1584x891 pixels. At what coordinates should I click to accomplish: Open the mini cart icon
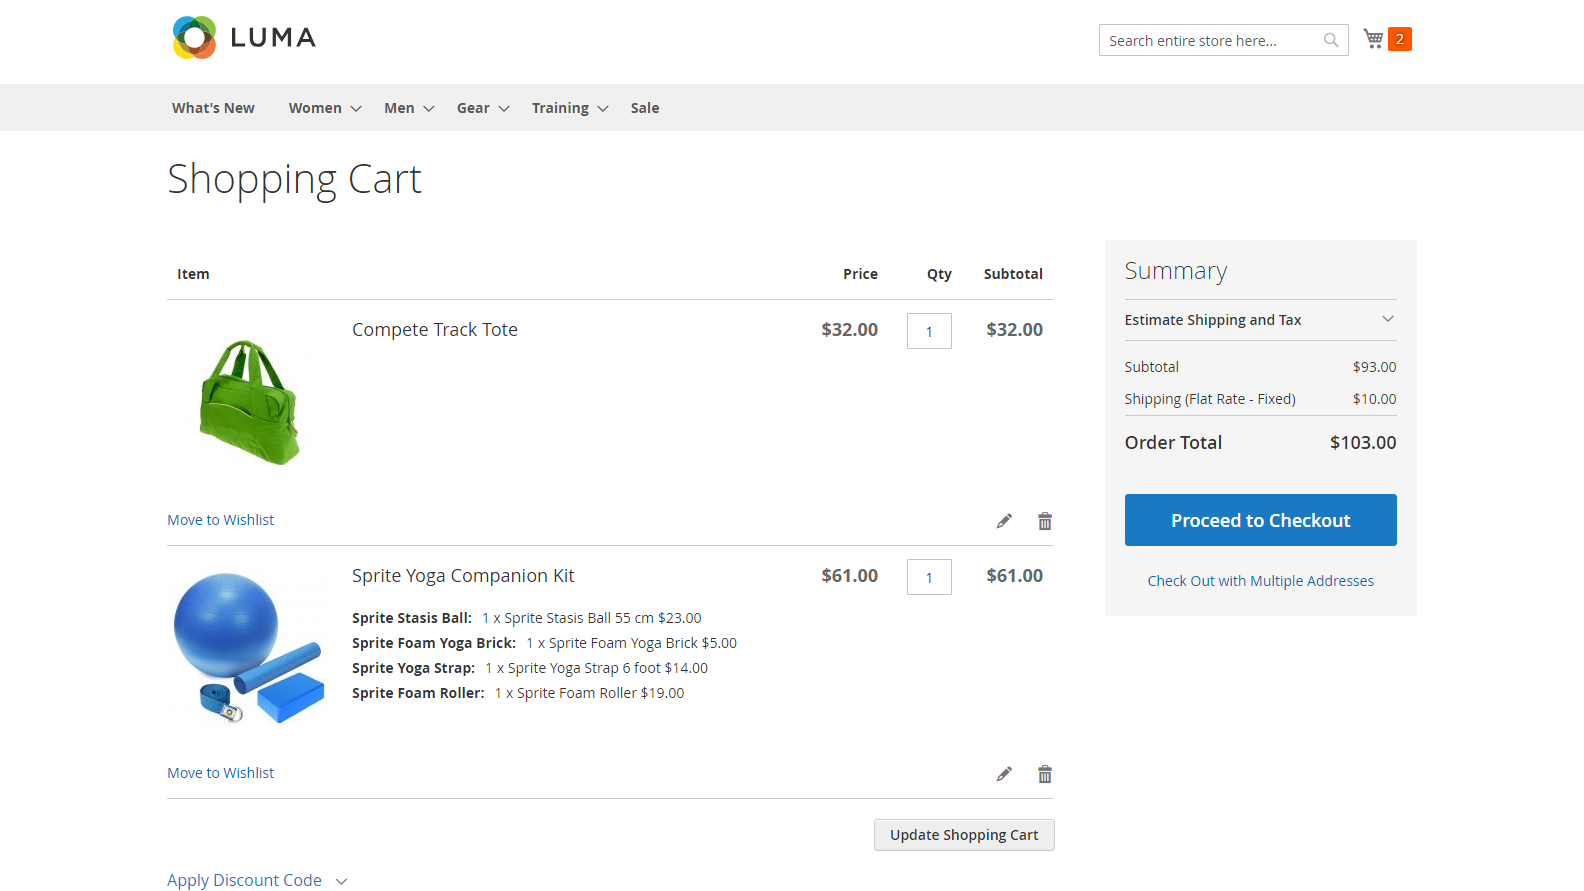click(1374, 39)
